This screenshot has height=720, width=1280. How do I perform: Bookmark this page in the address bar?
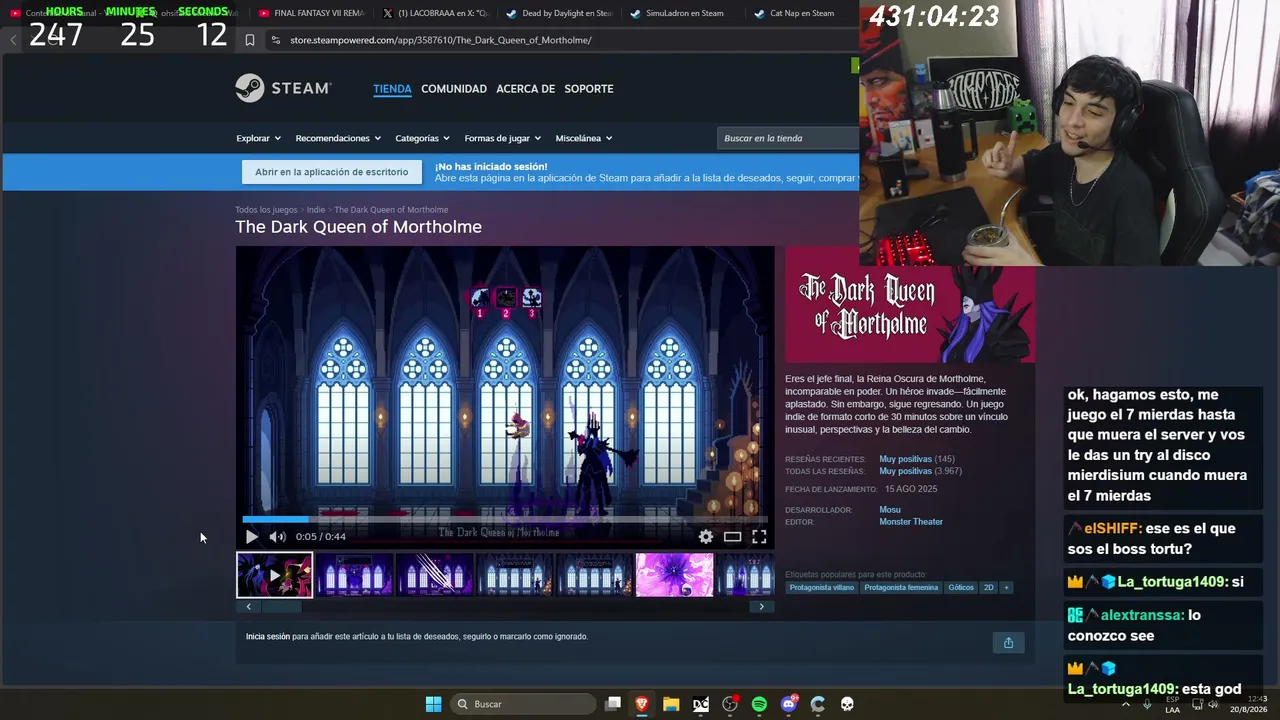250,40
